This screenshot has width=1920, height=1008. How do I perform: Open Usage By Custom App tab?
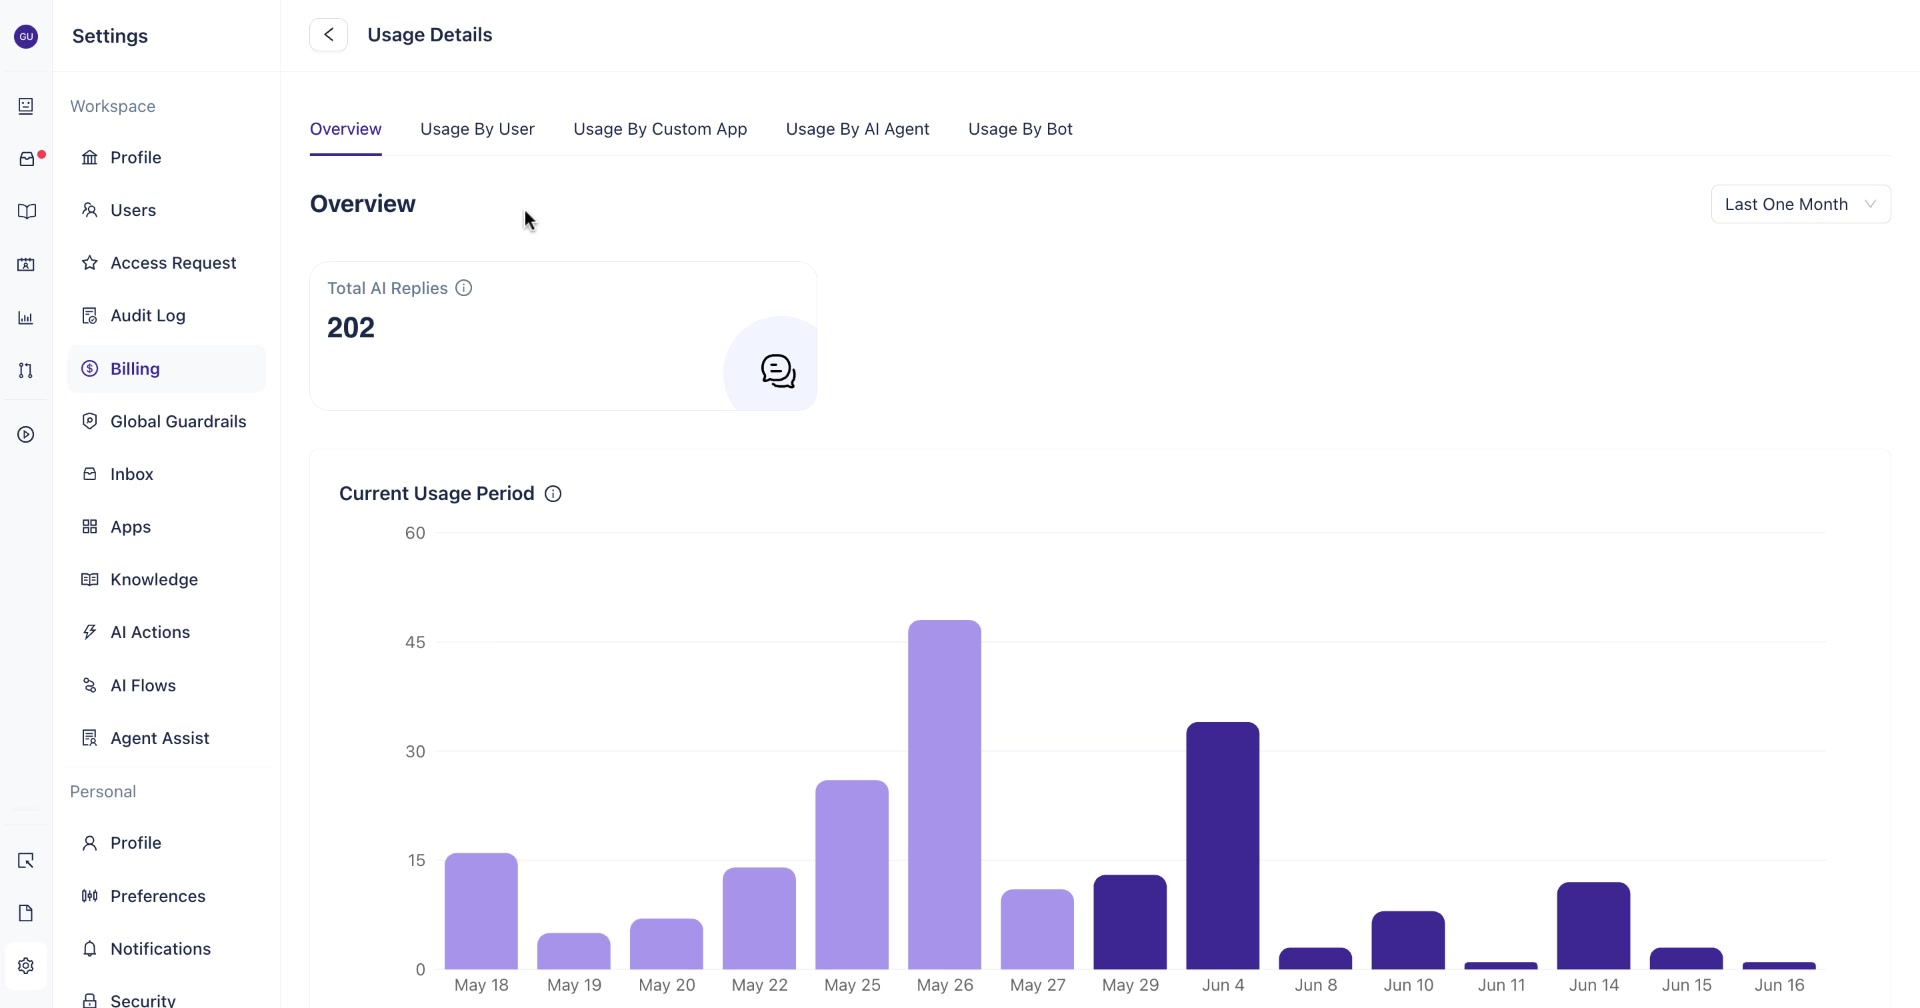(660, 129)
